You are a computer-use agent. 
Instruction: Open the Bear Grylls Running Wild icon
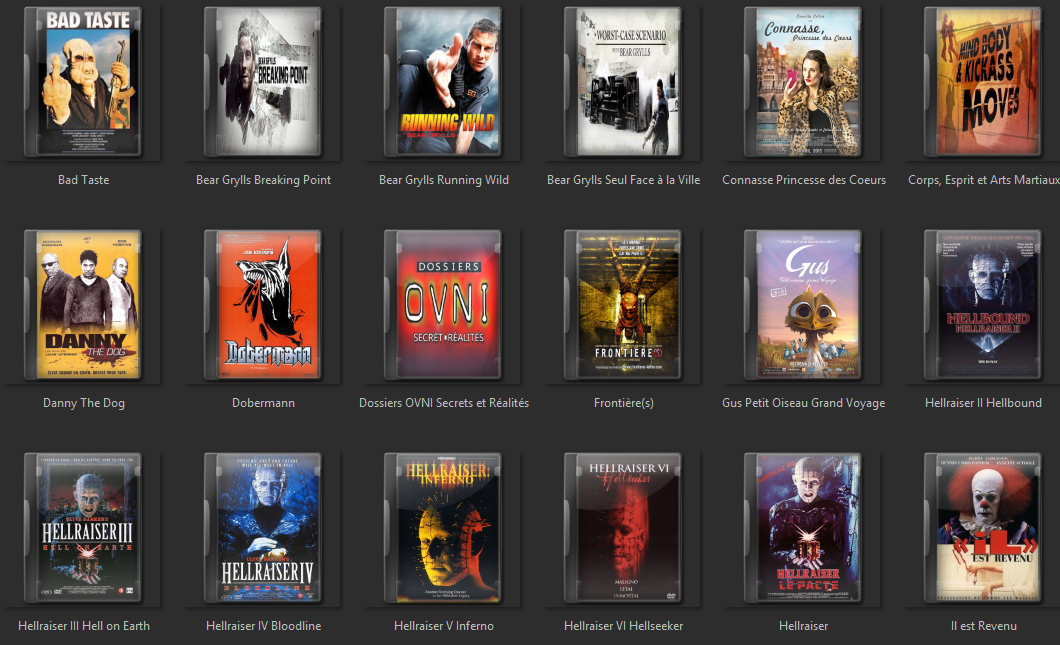click(x=443, y=82)
